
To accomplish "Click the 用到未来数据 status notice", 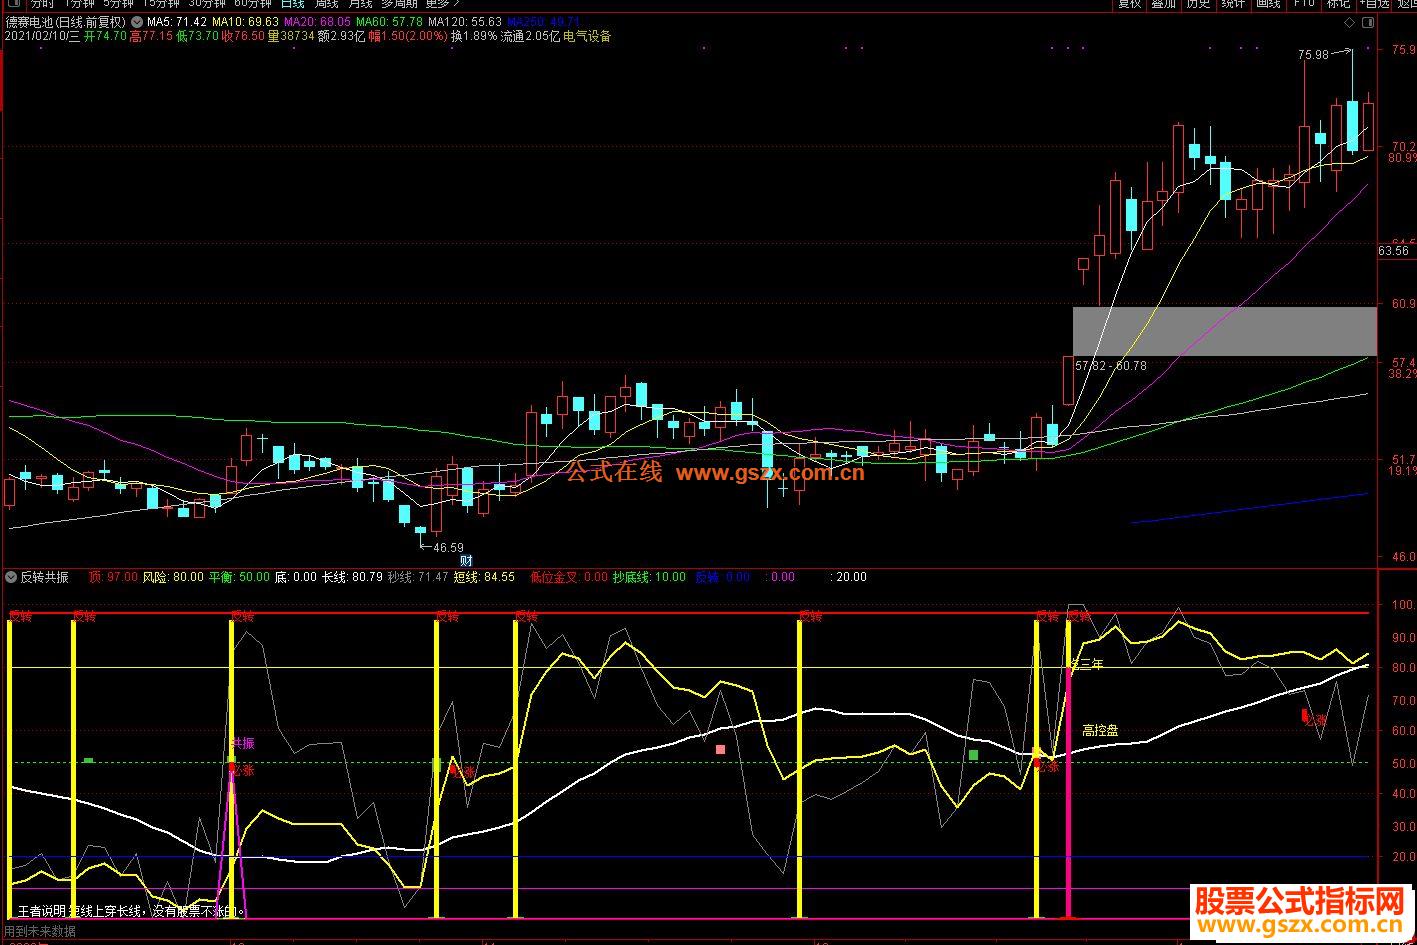I will [40, 931].
